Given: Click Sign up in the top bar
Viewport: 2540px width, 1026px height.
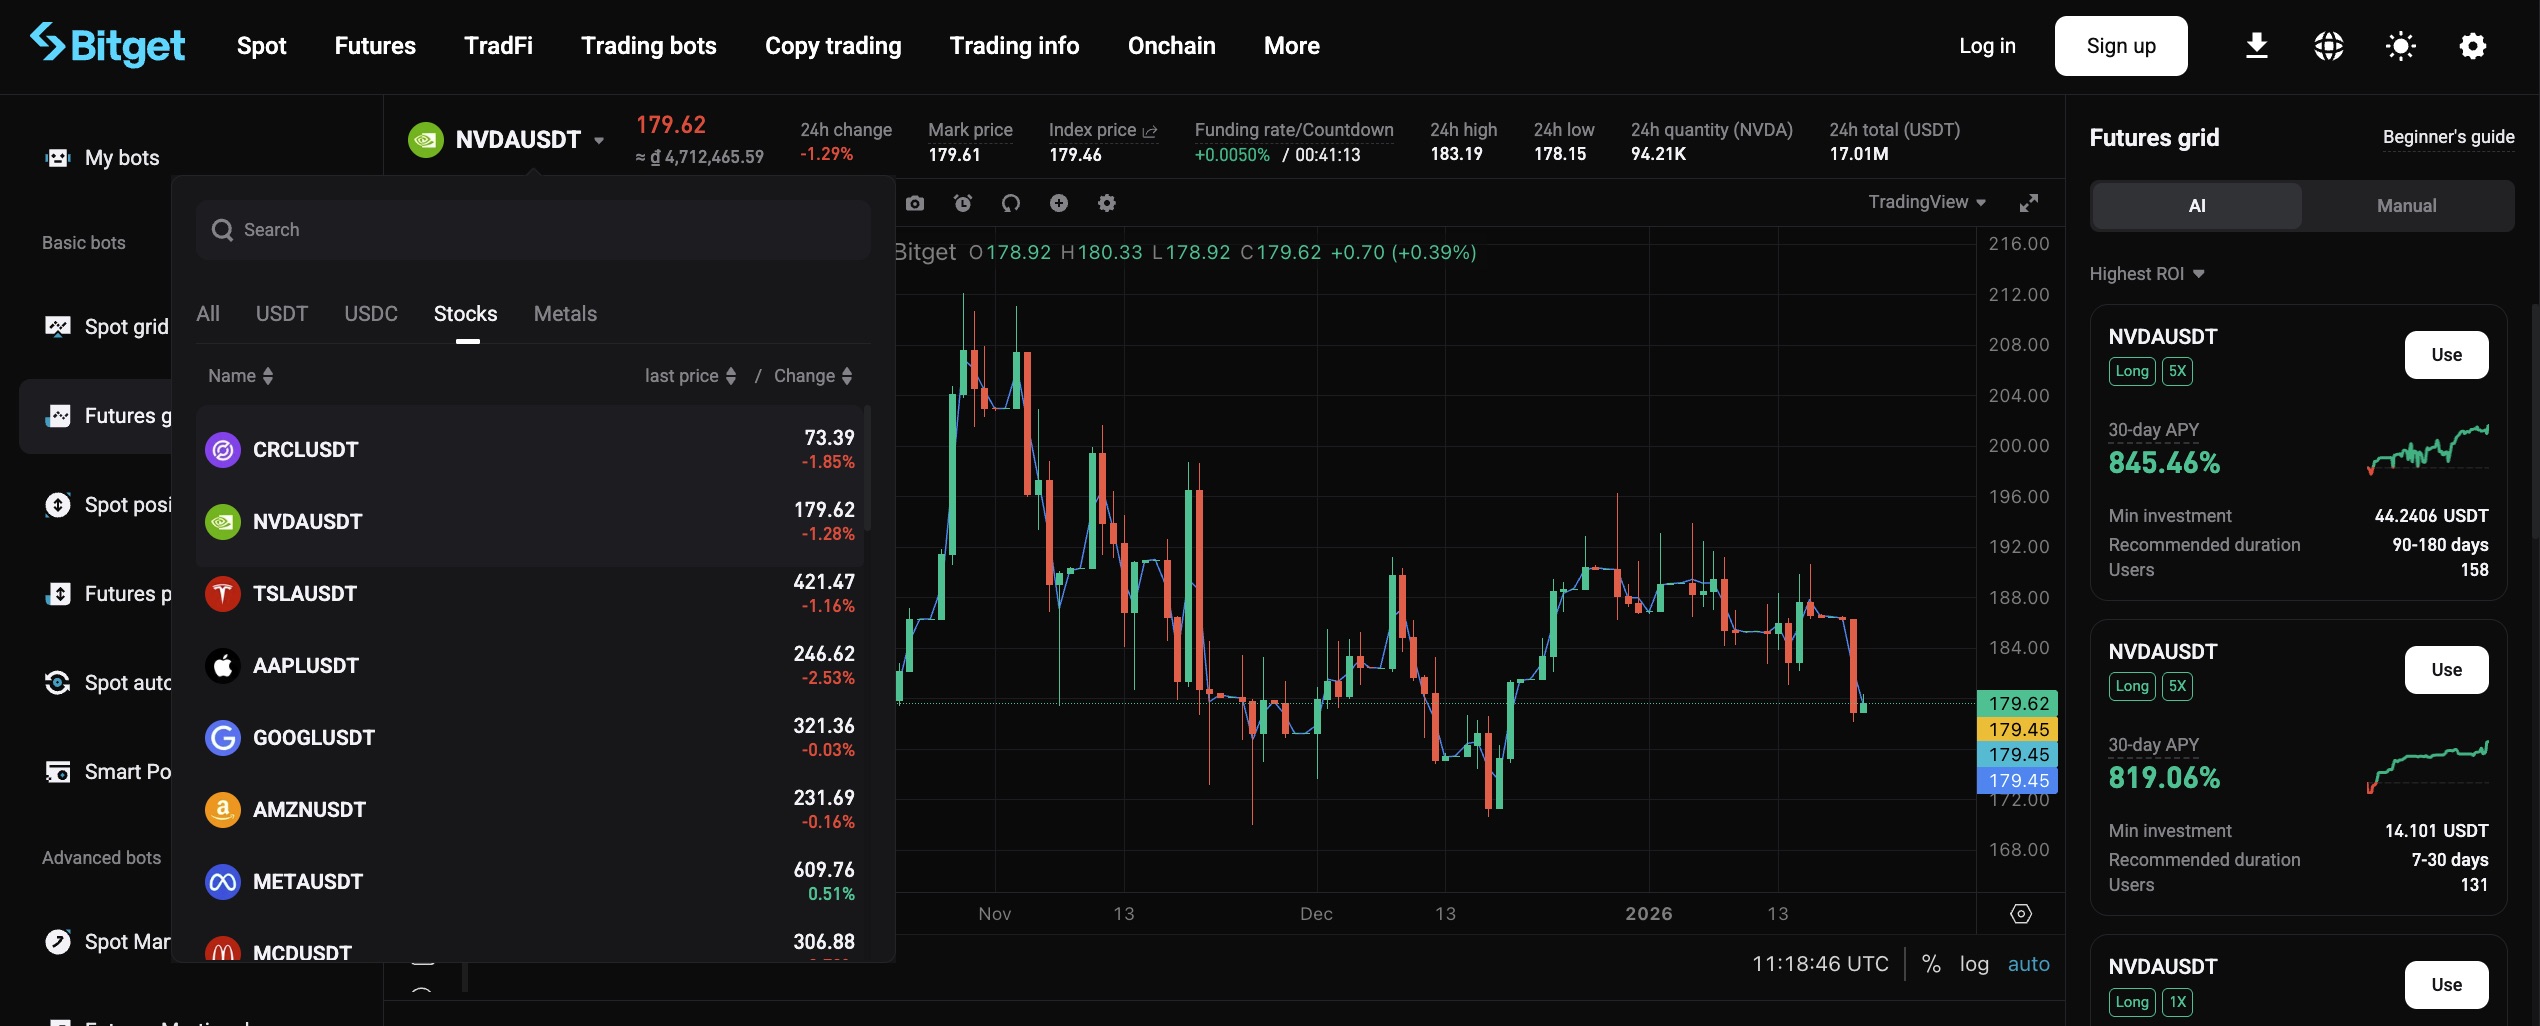Looking at the screenshot, I should pyautogui.click(x=2120, y=46).
